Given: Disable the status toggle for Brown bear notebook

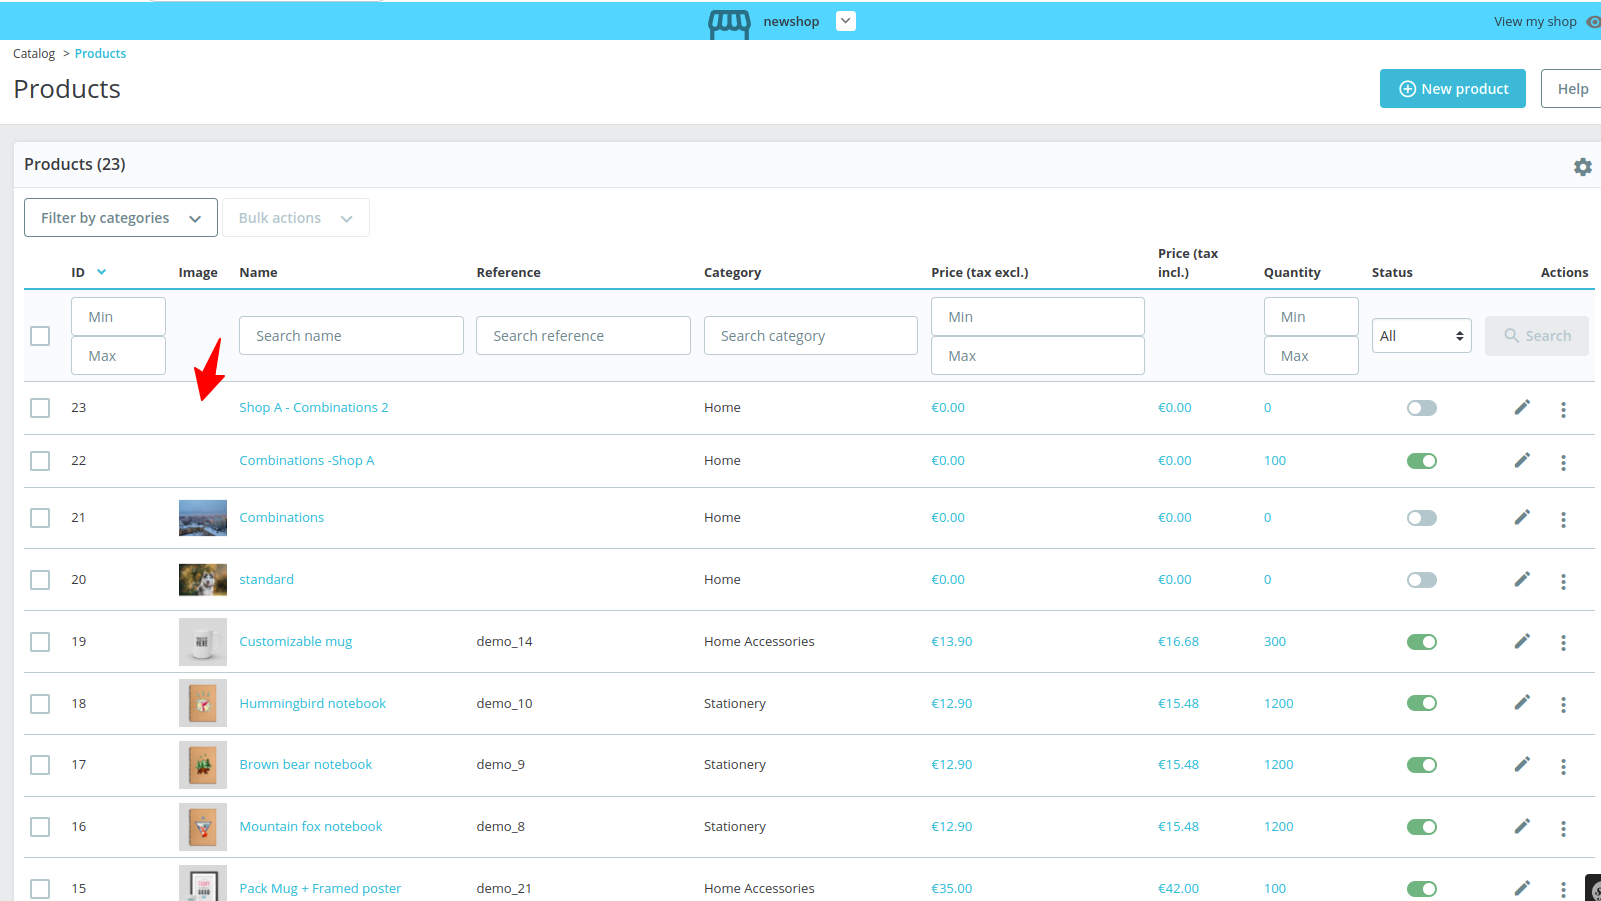Looking at the screenshot, I should coord(1421,764).
